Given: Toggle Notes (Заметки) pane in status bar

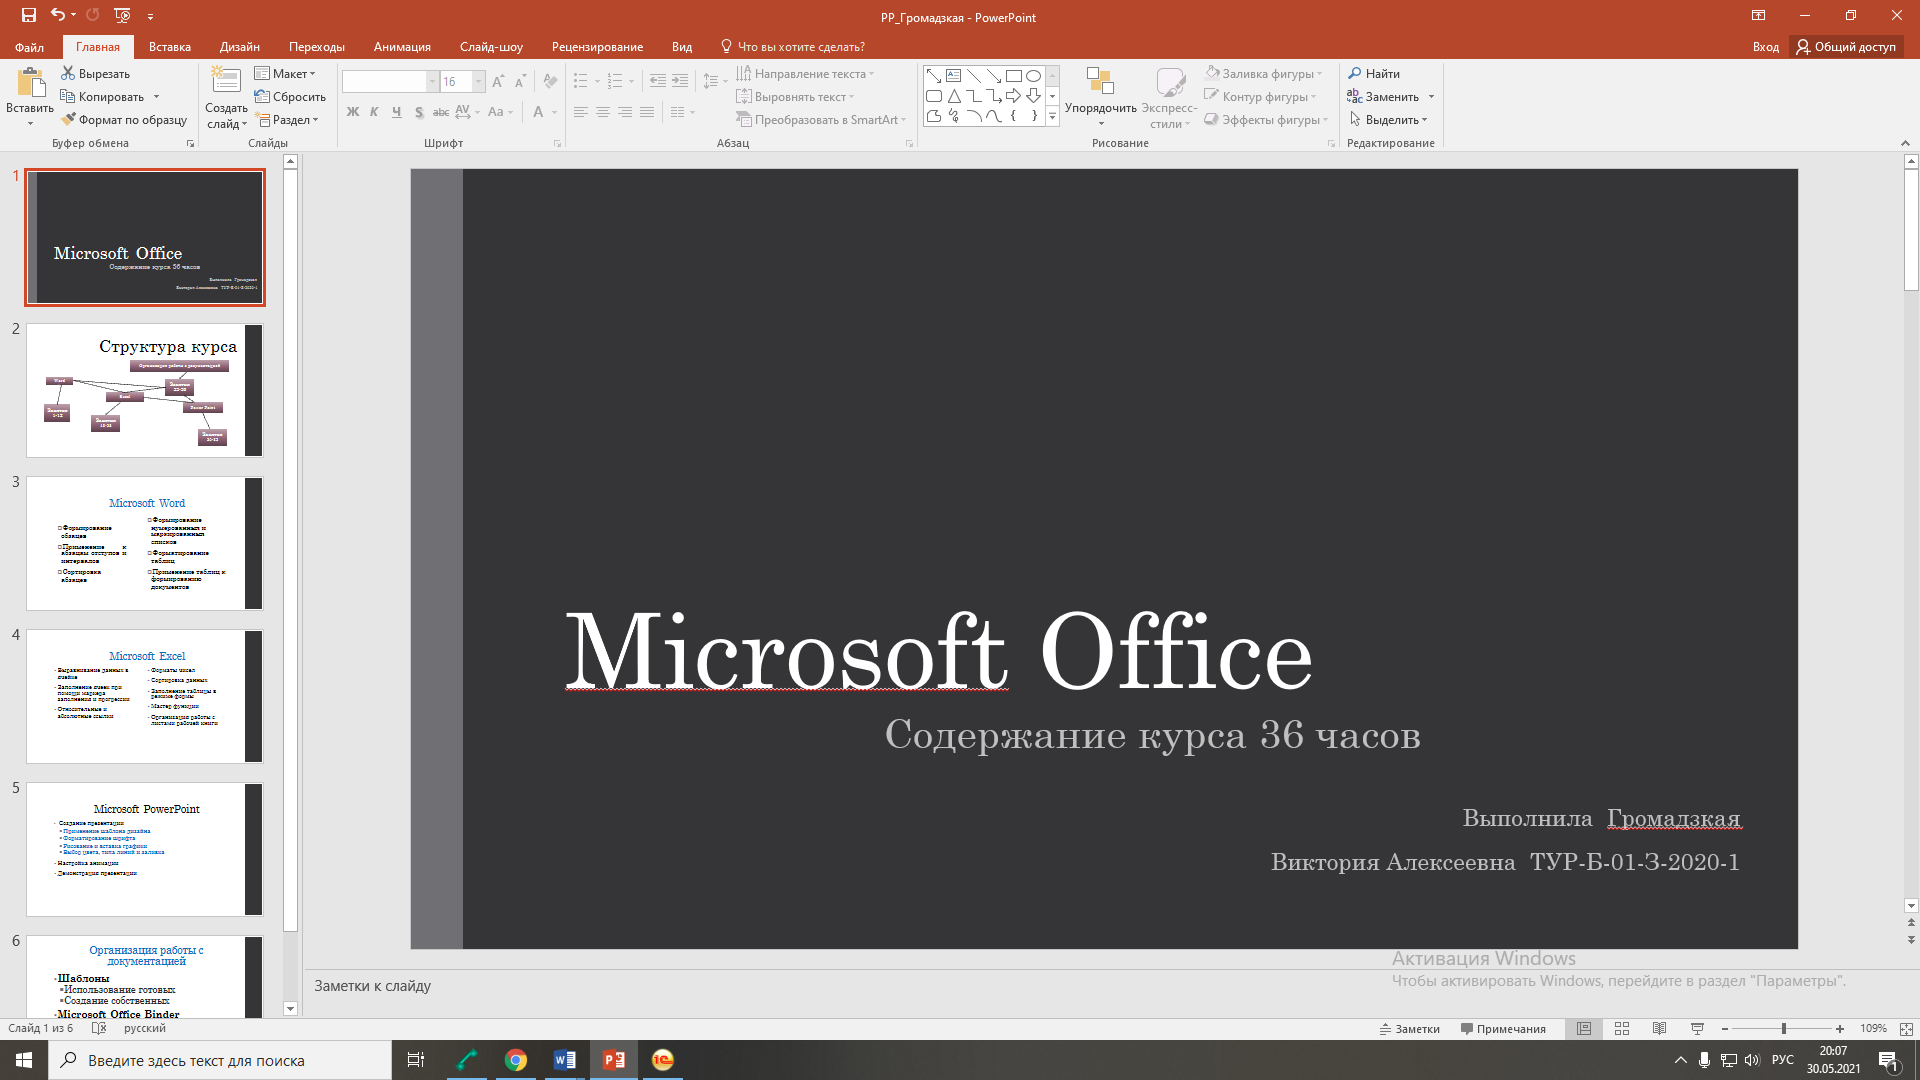Looking at the screenshot, I should coord(1409,1028).
